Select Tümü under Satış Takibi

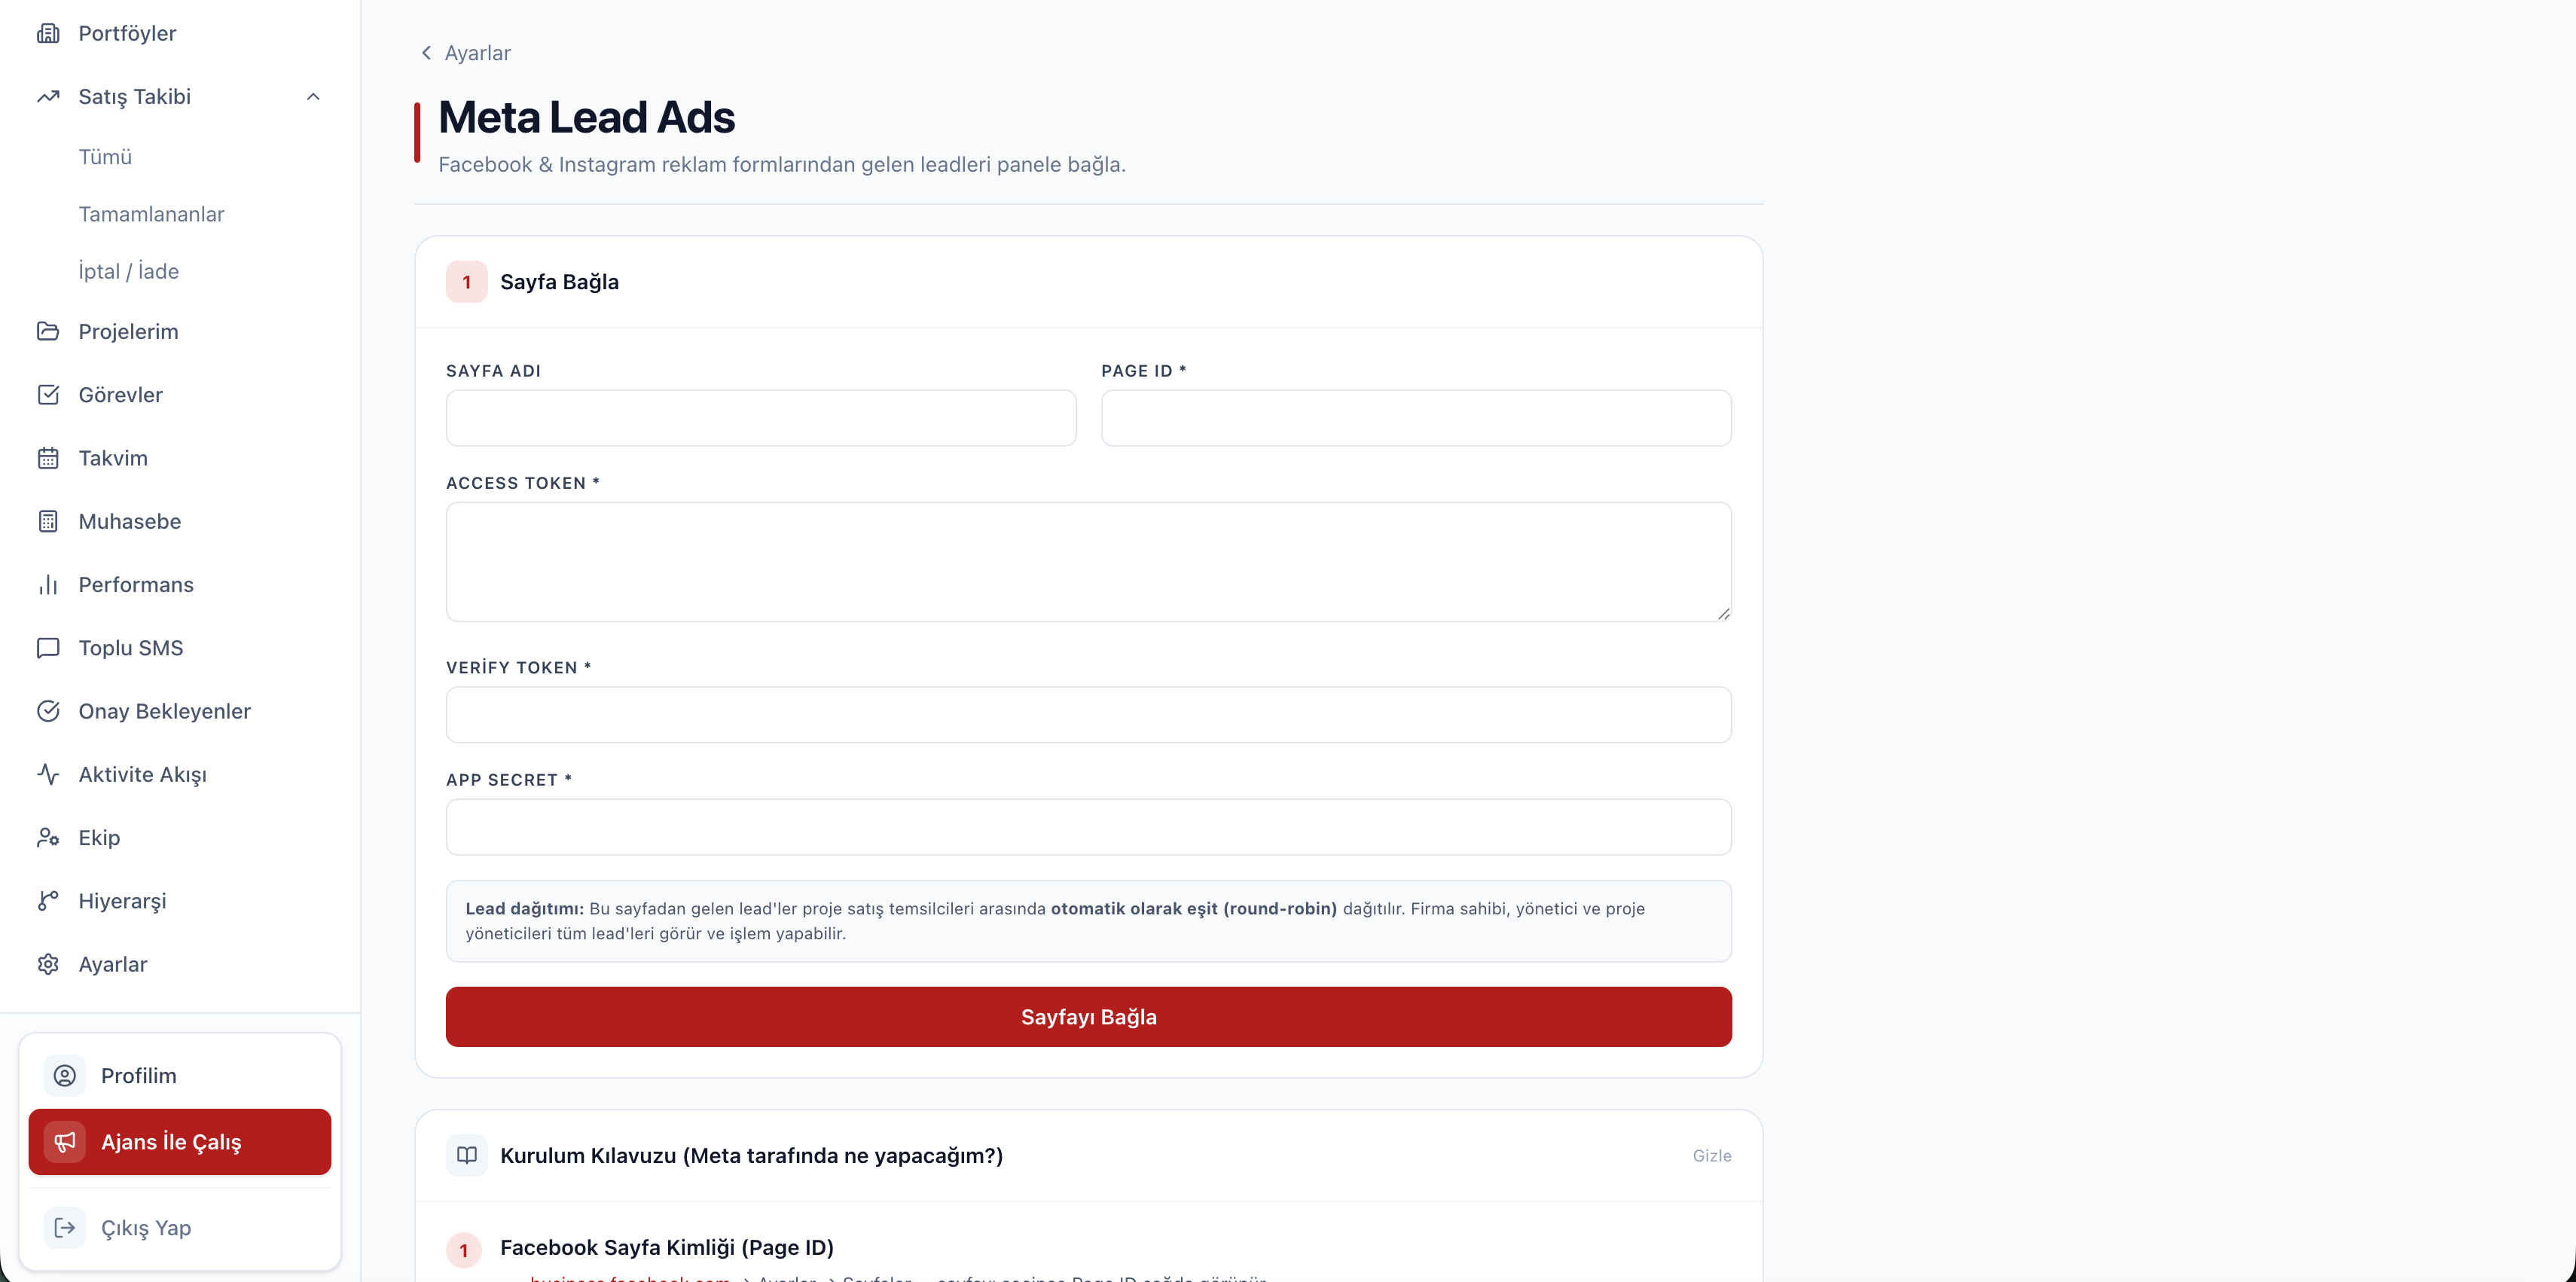point(105,157)
